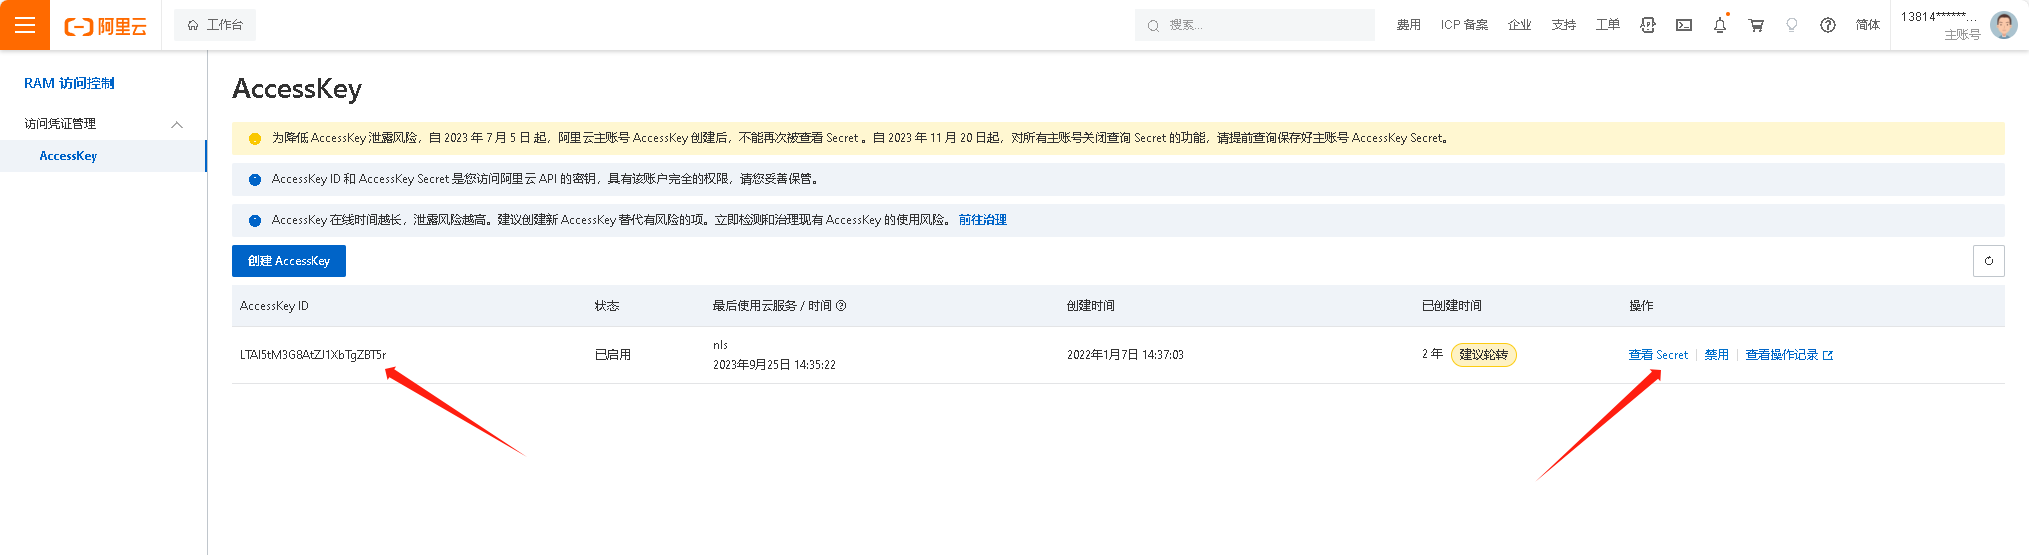
Task: Follow the 前往治理 link
Action: 982,220
